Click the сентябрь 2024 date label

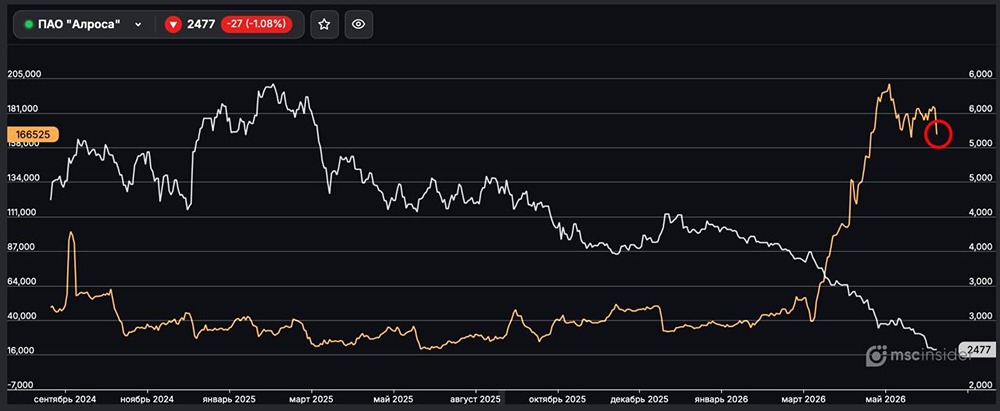click(x=64, y=400)
